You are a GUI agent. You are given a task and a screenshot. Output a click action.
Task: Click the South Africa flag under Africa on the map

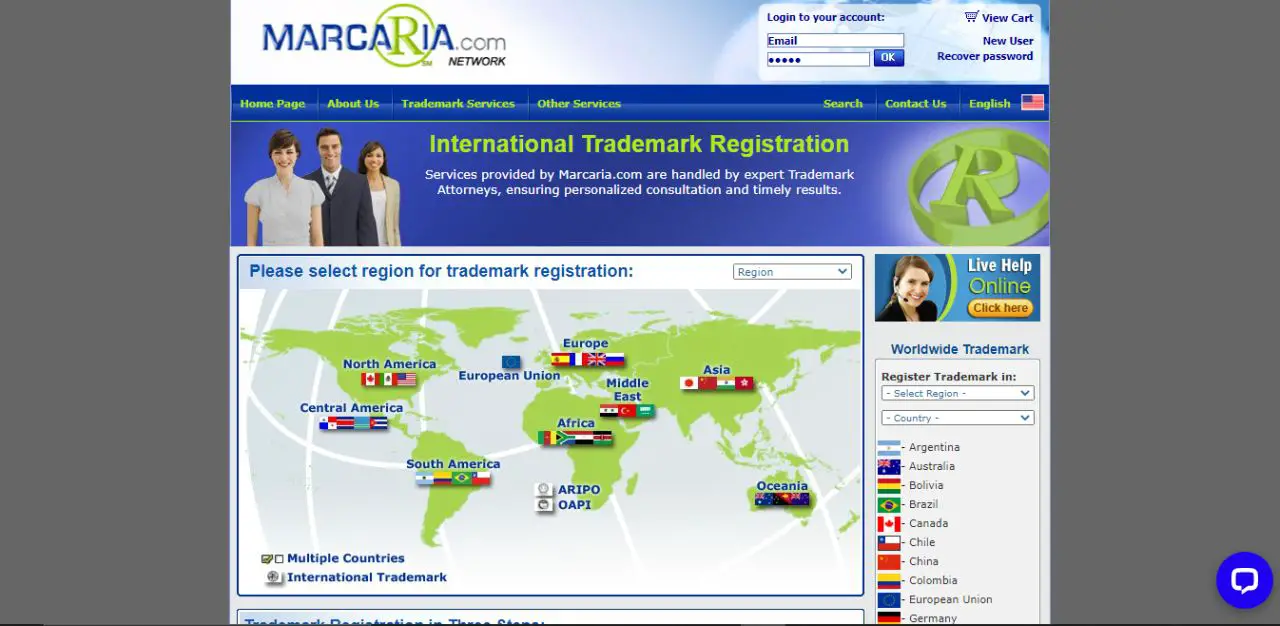tap(565, 438)
